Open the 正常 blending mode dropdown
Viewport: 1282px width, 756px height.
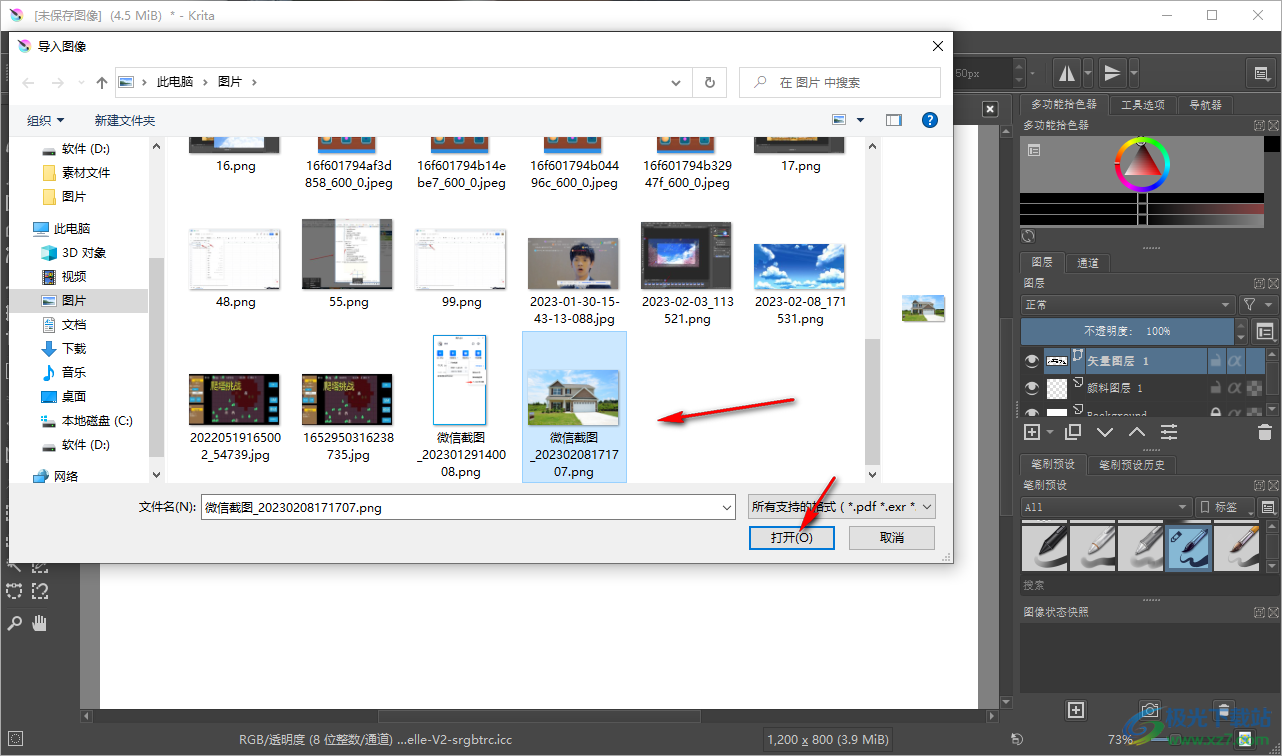pyautogui.click(x=1128, y=304)
